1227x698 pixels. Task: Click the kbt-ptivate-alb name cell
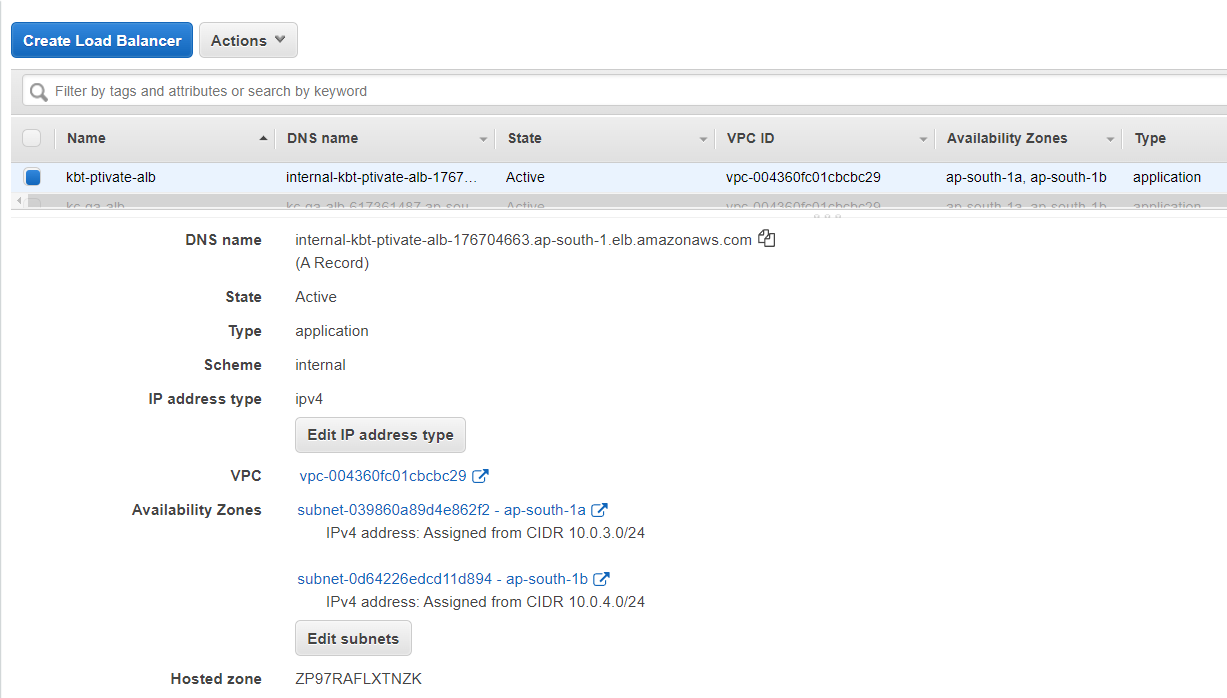tap(111, 177)
